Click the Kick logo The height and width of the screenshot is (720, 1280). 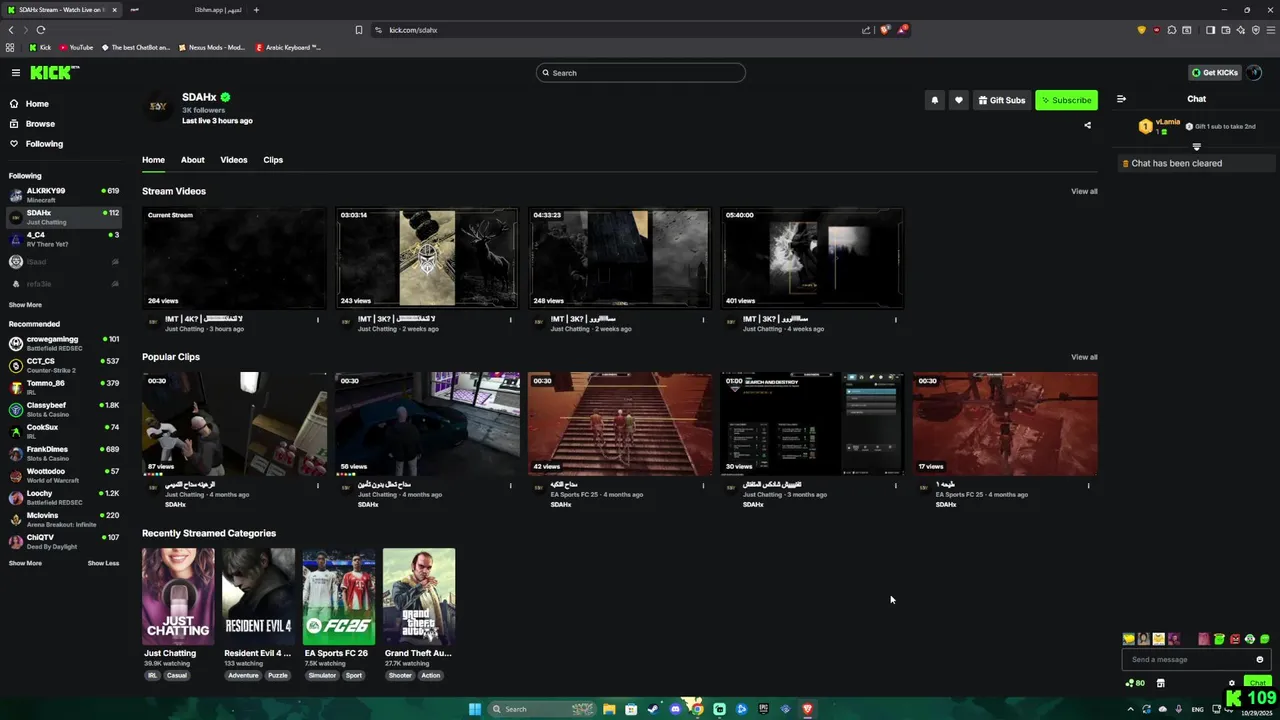click(x=53, y=72)
